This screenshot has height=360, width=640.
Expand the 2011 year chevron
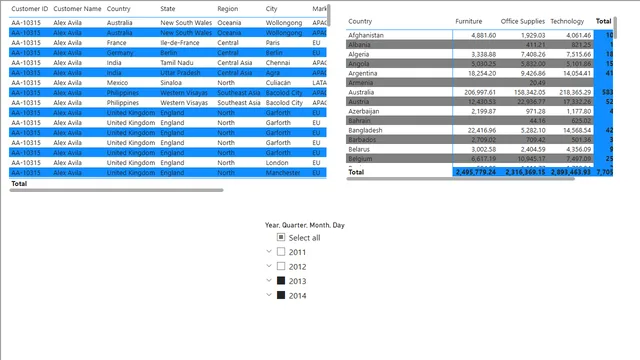click(269, 251)
